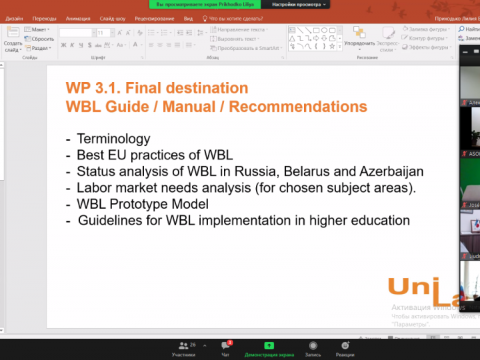This screenshot has height=360, width=480.
Task: Click the green Share Screen (Демонстрация экрана) button
Action: coord(269,349)
